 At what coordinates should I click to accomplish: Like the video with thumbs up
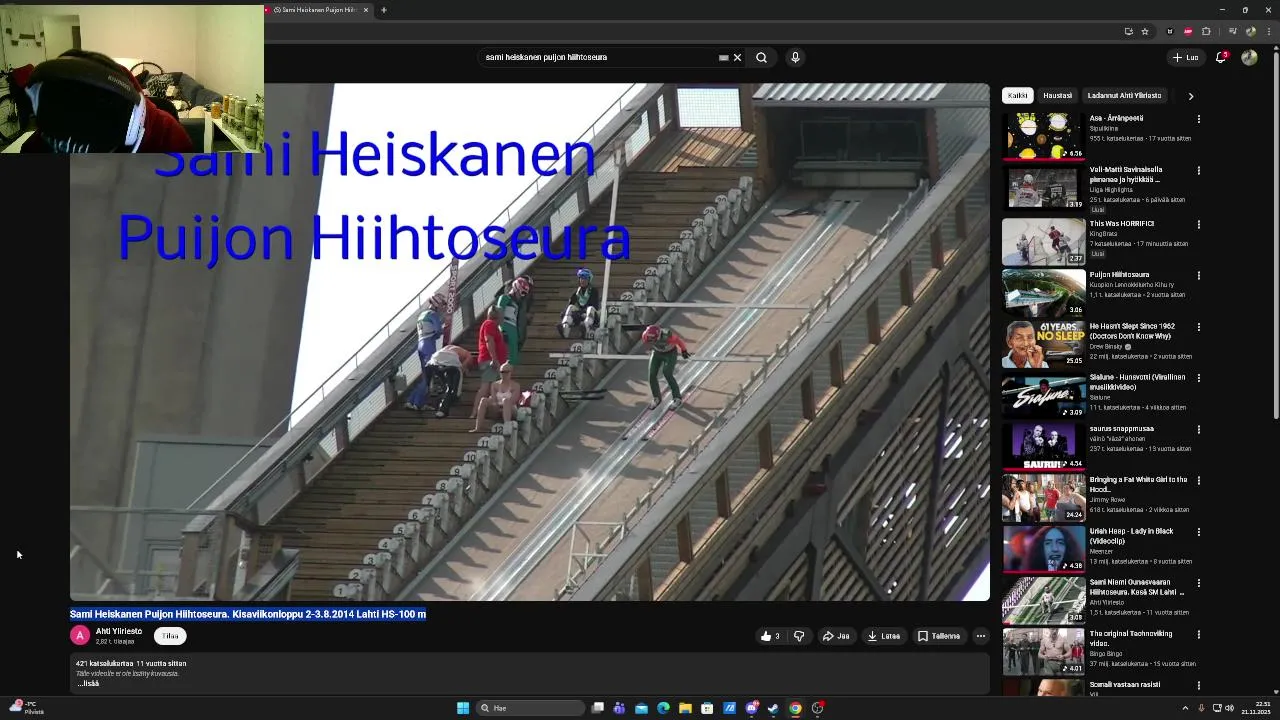[x=770, y=636]
